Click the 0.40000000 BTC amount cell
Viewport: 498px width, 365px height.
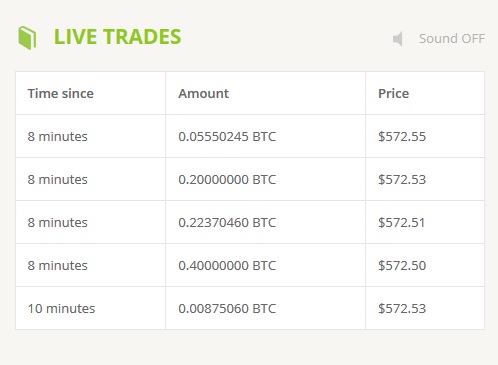(265, 265)
